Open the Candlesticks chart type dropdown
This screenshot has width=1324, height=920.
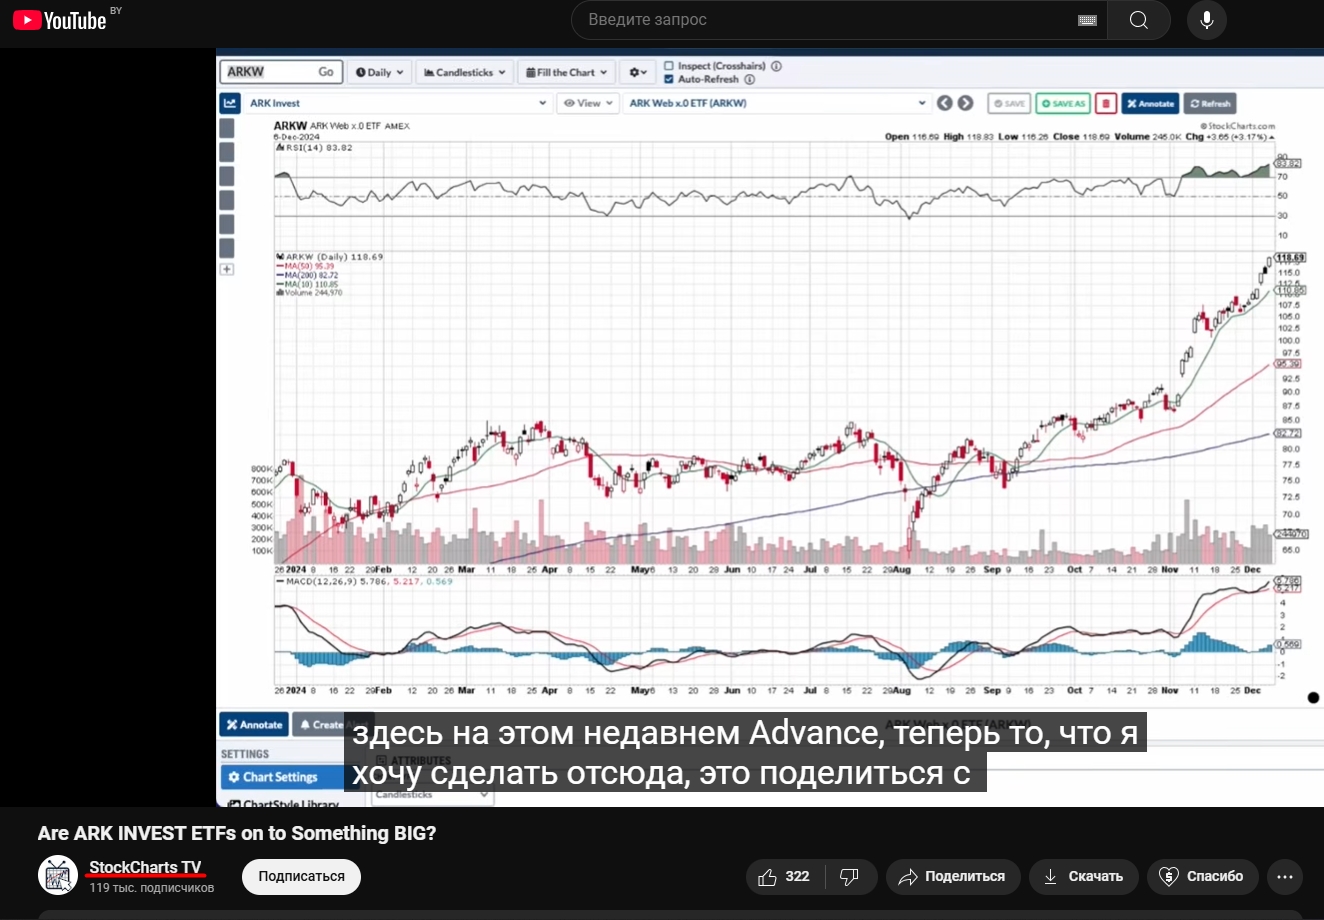tap(465, 72)
